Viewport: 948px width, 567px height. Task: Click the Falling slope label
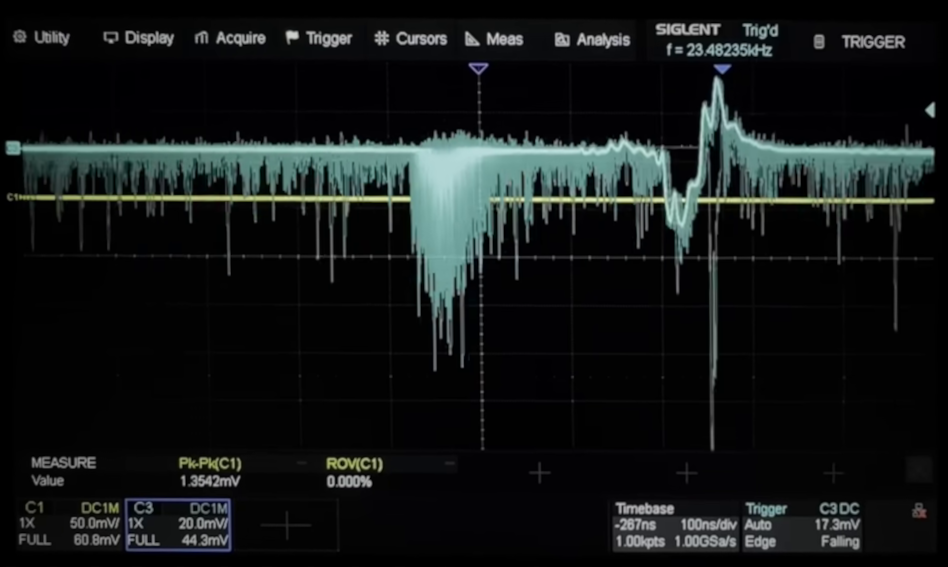click(840, 541)
